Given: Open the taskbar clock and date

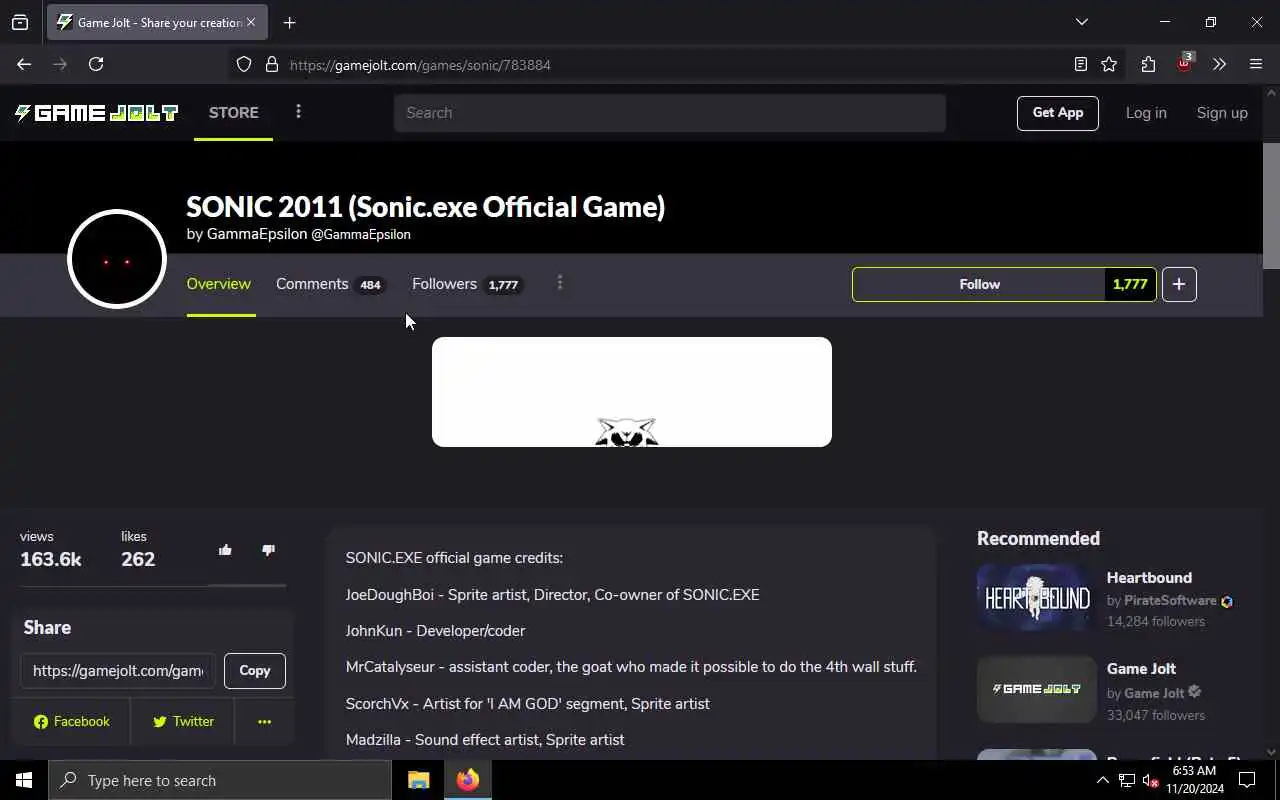Looking at the screenshot, I should tap(1194, 780).
